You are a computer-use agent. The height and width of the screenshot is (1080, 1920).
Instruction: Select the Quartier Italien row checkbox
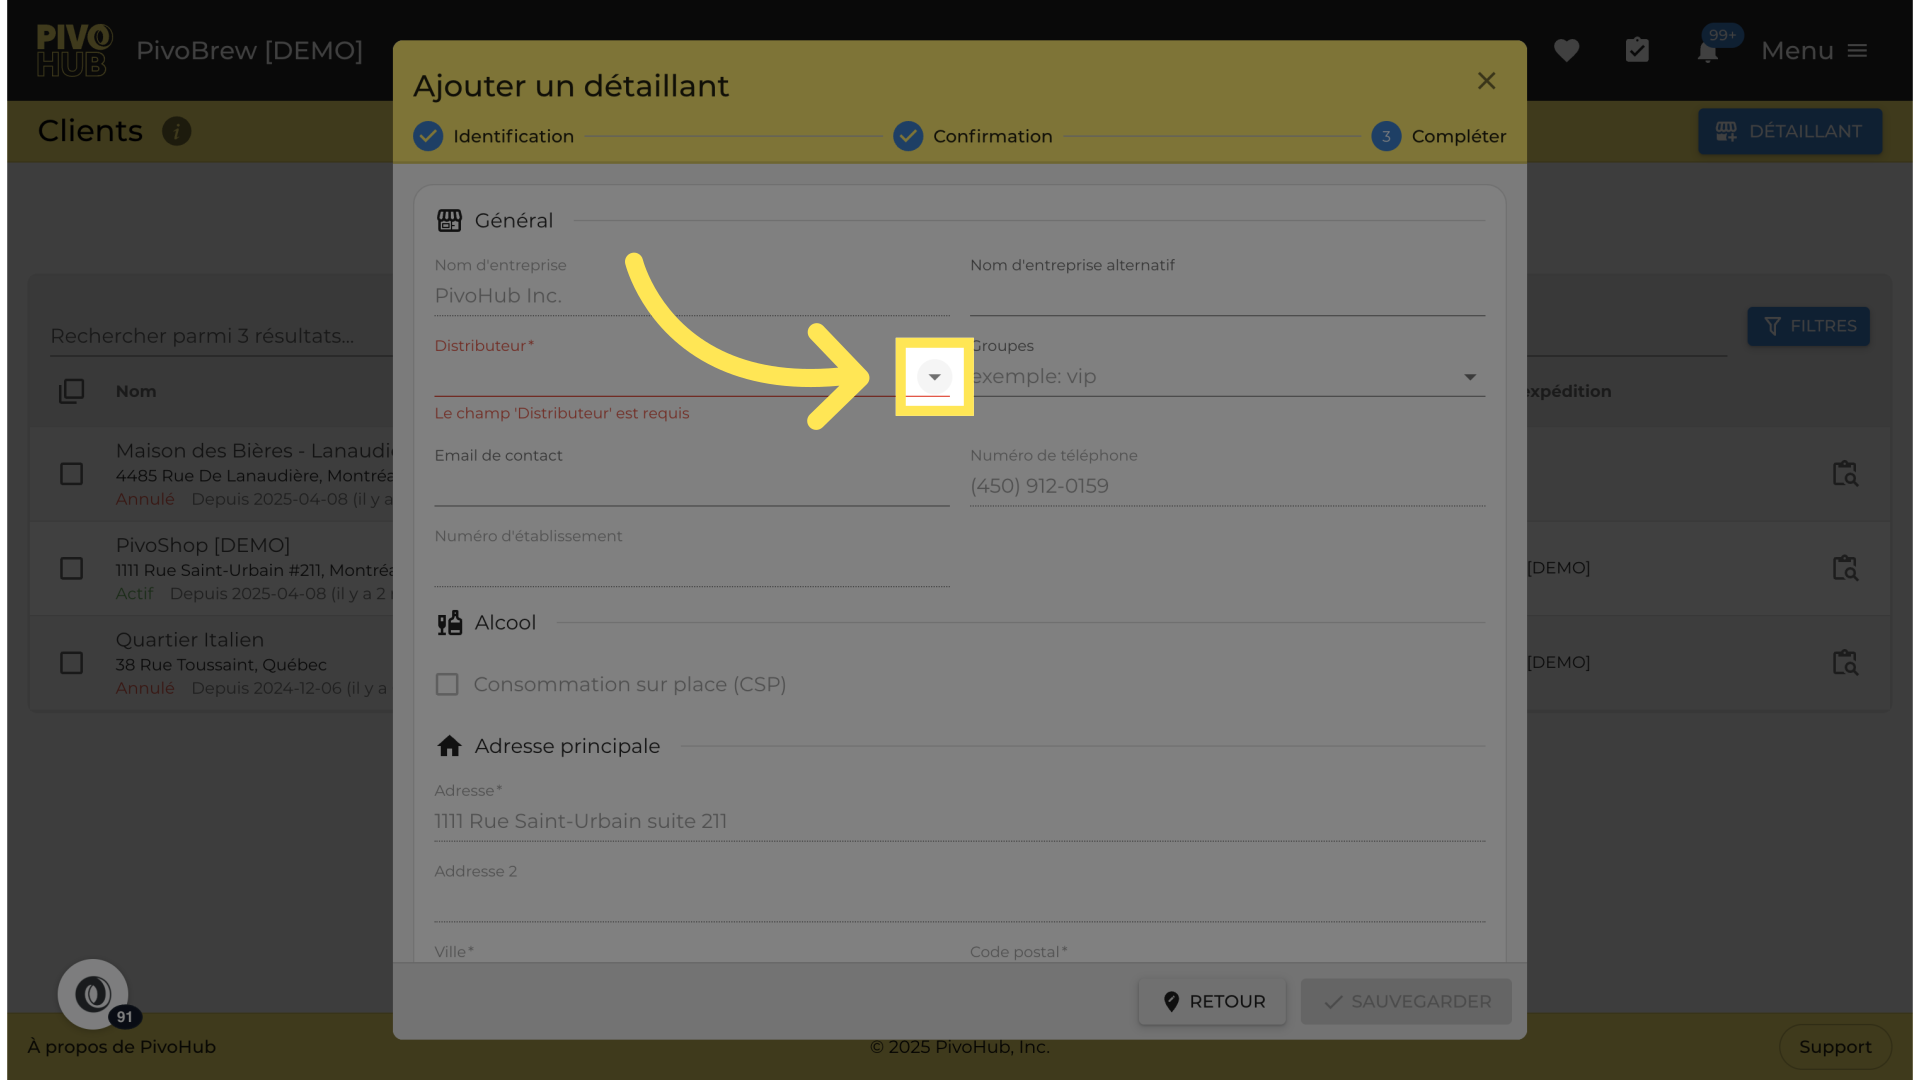(x=71, y=663)
